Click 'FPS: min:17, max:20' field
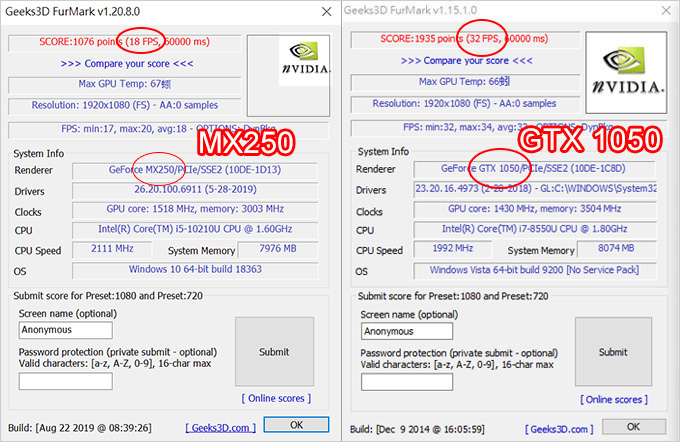Screen dimensions: 680x442 click(x=168, y=129)
